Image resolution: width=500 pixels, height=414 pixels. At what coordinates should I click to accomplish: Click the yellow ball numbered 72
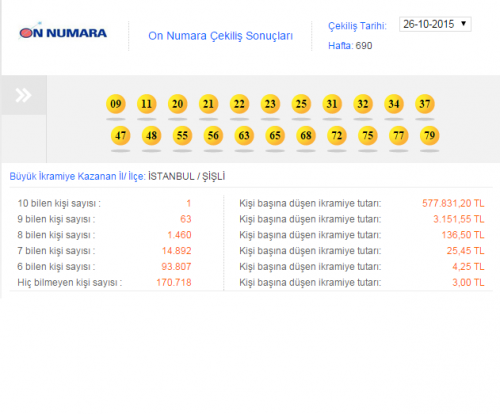[x=337, y=135]
